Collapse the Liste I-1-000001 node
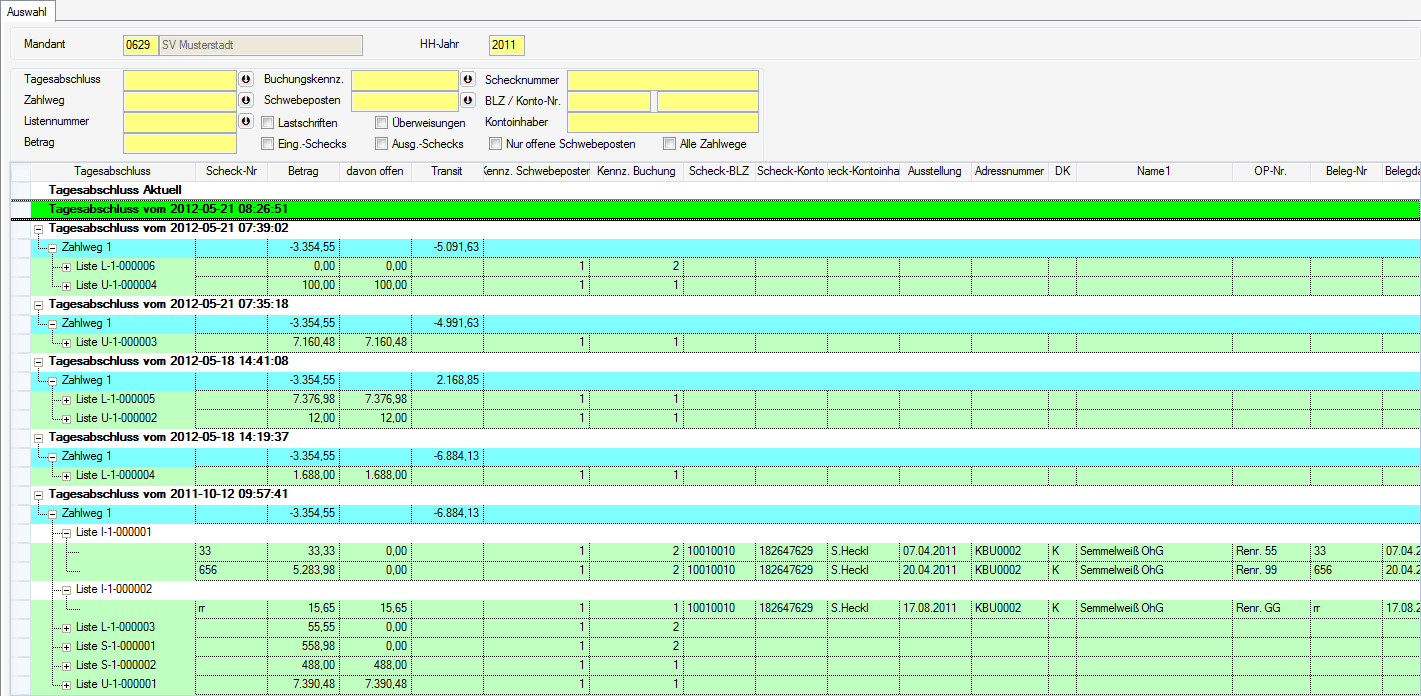1421x696 pixels. tap(67, 533)
